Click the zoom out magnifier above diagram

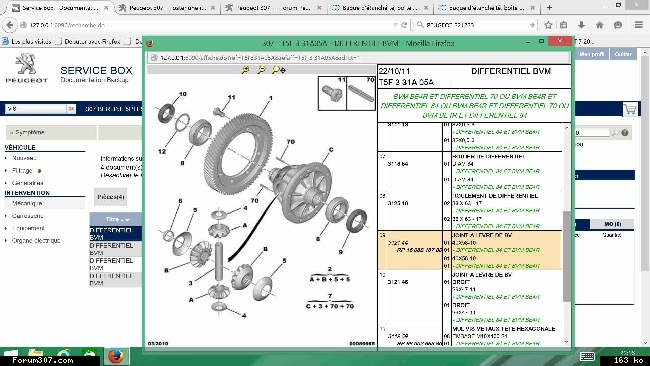[x=261, y=70]
